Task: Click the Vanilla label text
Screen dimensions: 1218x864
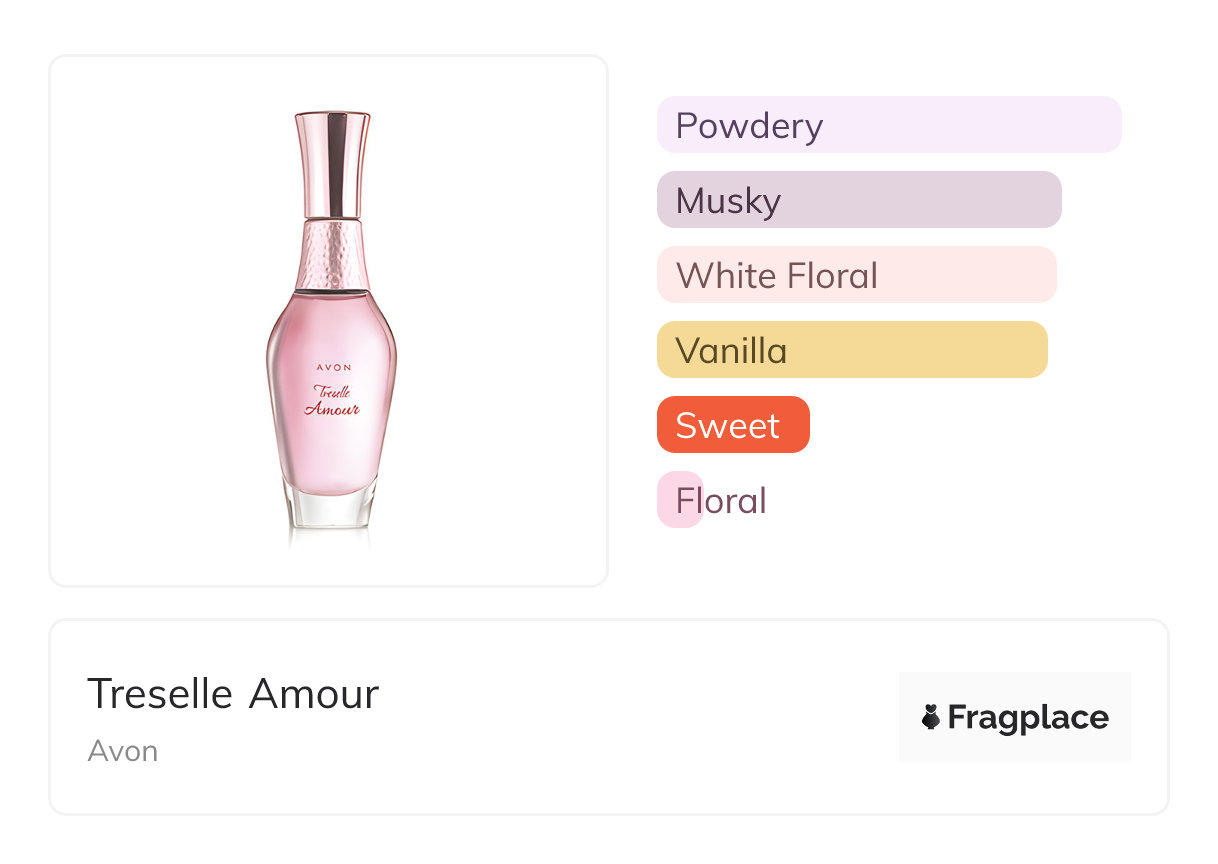Action: [731, 351]
